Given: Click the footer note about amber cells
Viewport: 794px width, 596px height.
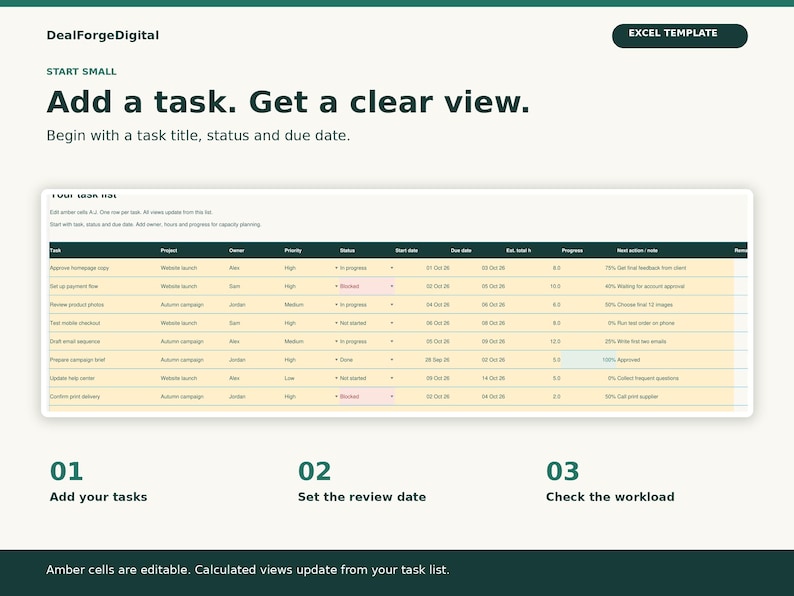Looking at the screenshot, I should (x=248, y=570).
